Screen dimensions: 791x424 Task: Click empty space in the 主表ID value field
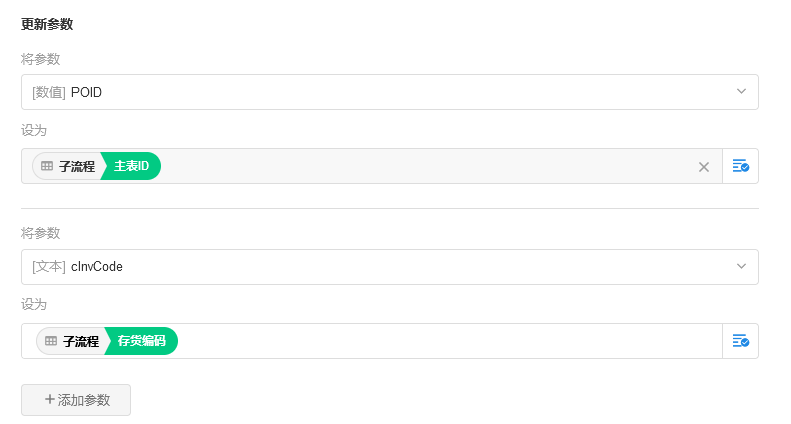(420, 167)
